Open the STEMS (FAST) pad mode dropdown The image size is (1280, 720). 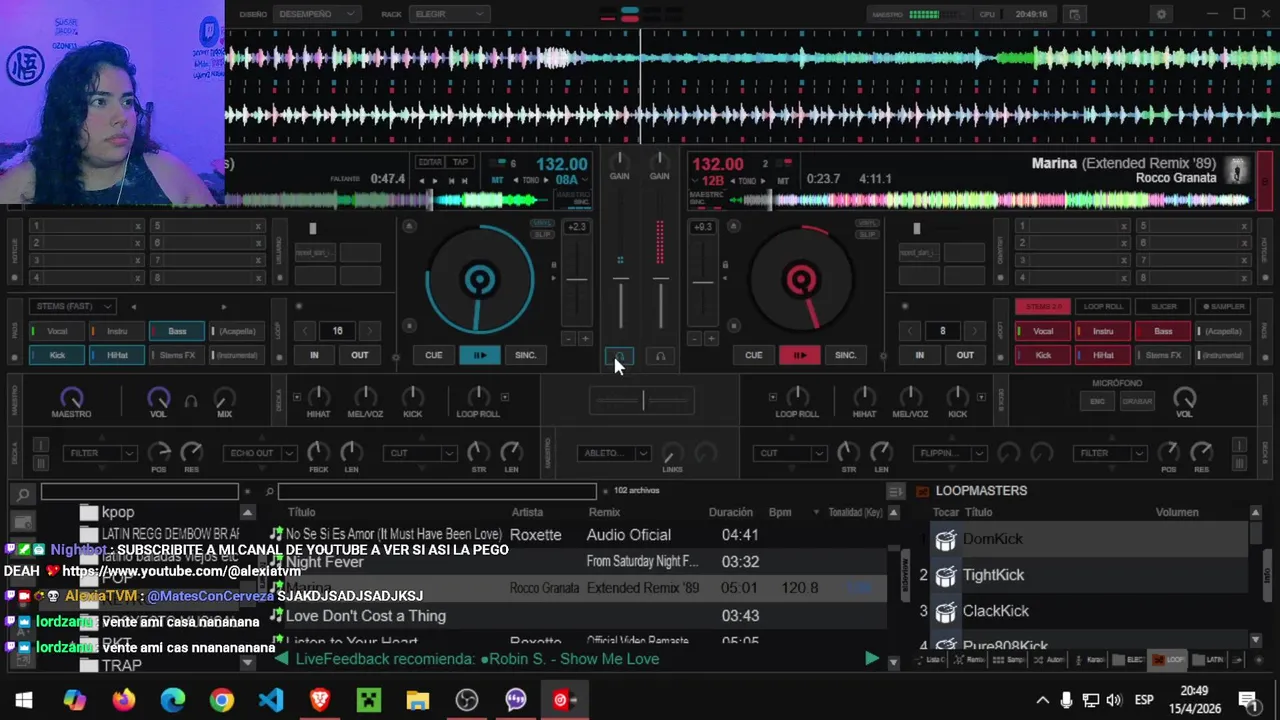73,306
